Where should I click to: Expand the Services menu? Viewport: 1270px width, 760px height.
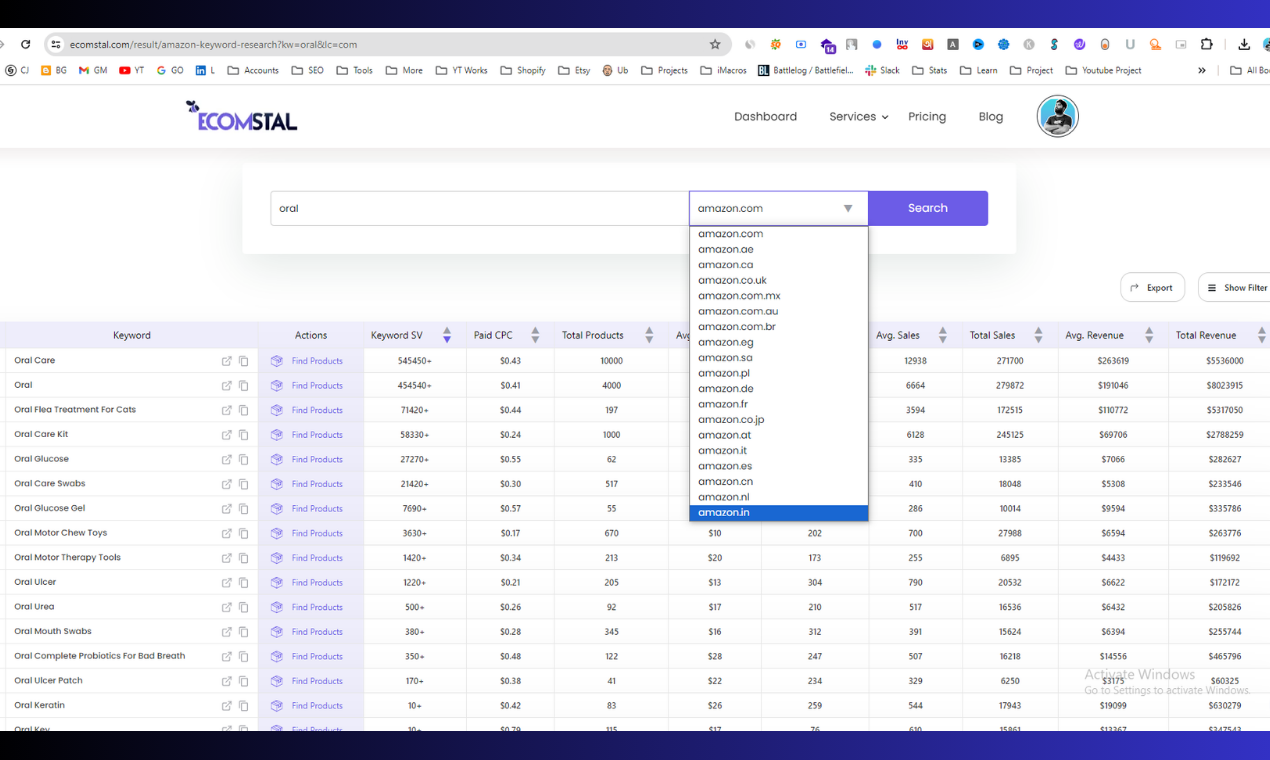(858, 117)
